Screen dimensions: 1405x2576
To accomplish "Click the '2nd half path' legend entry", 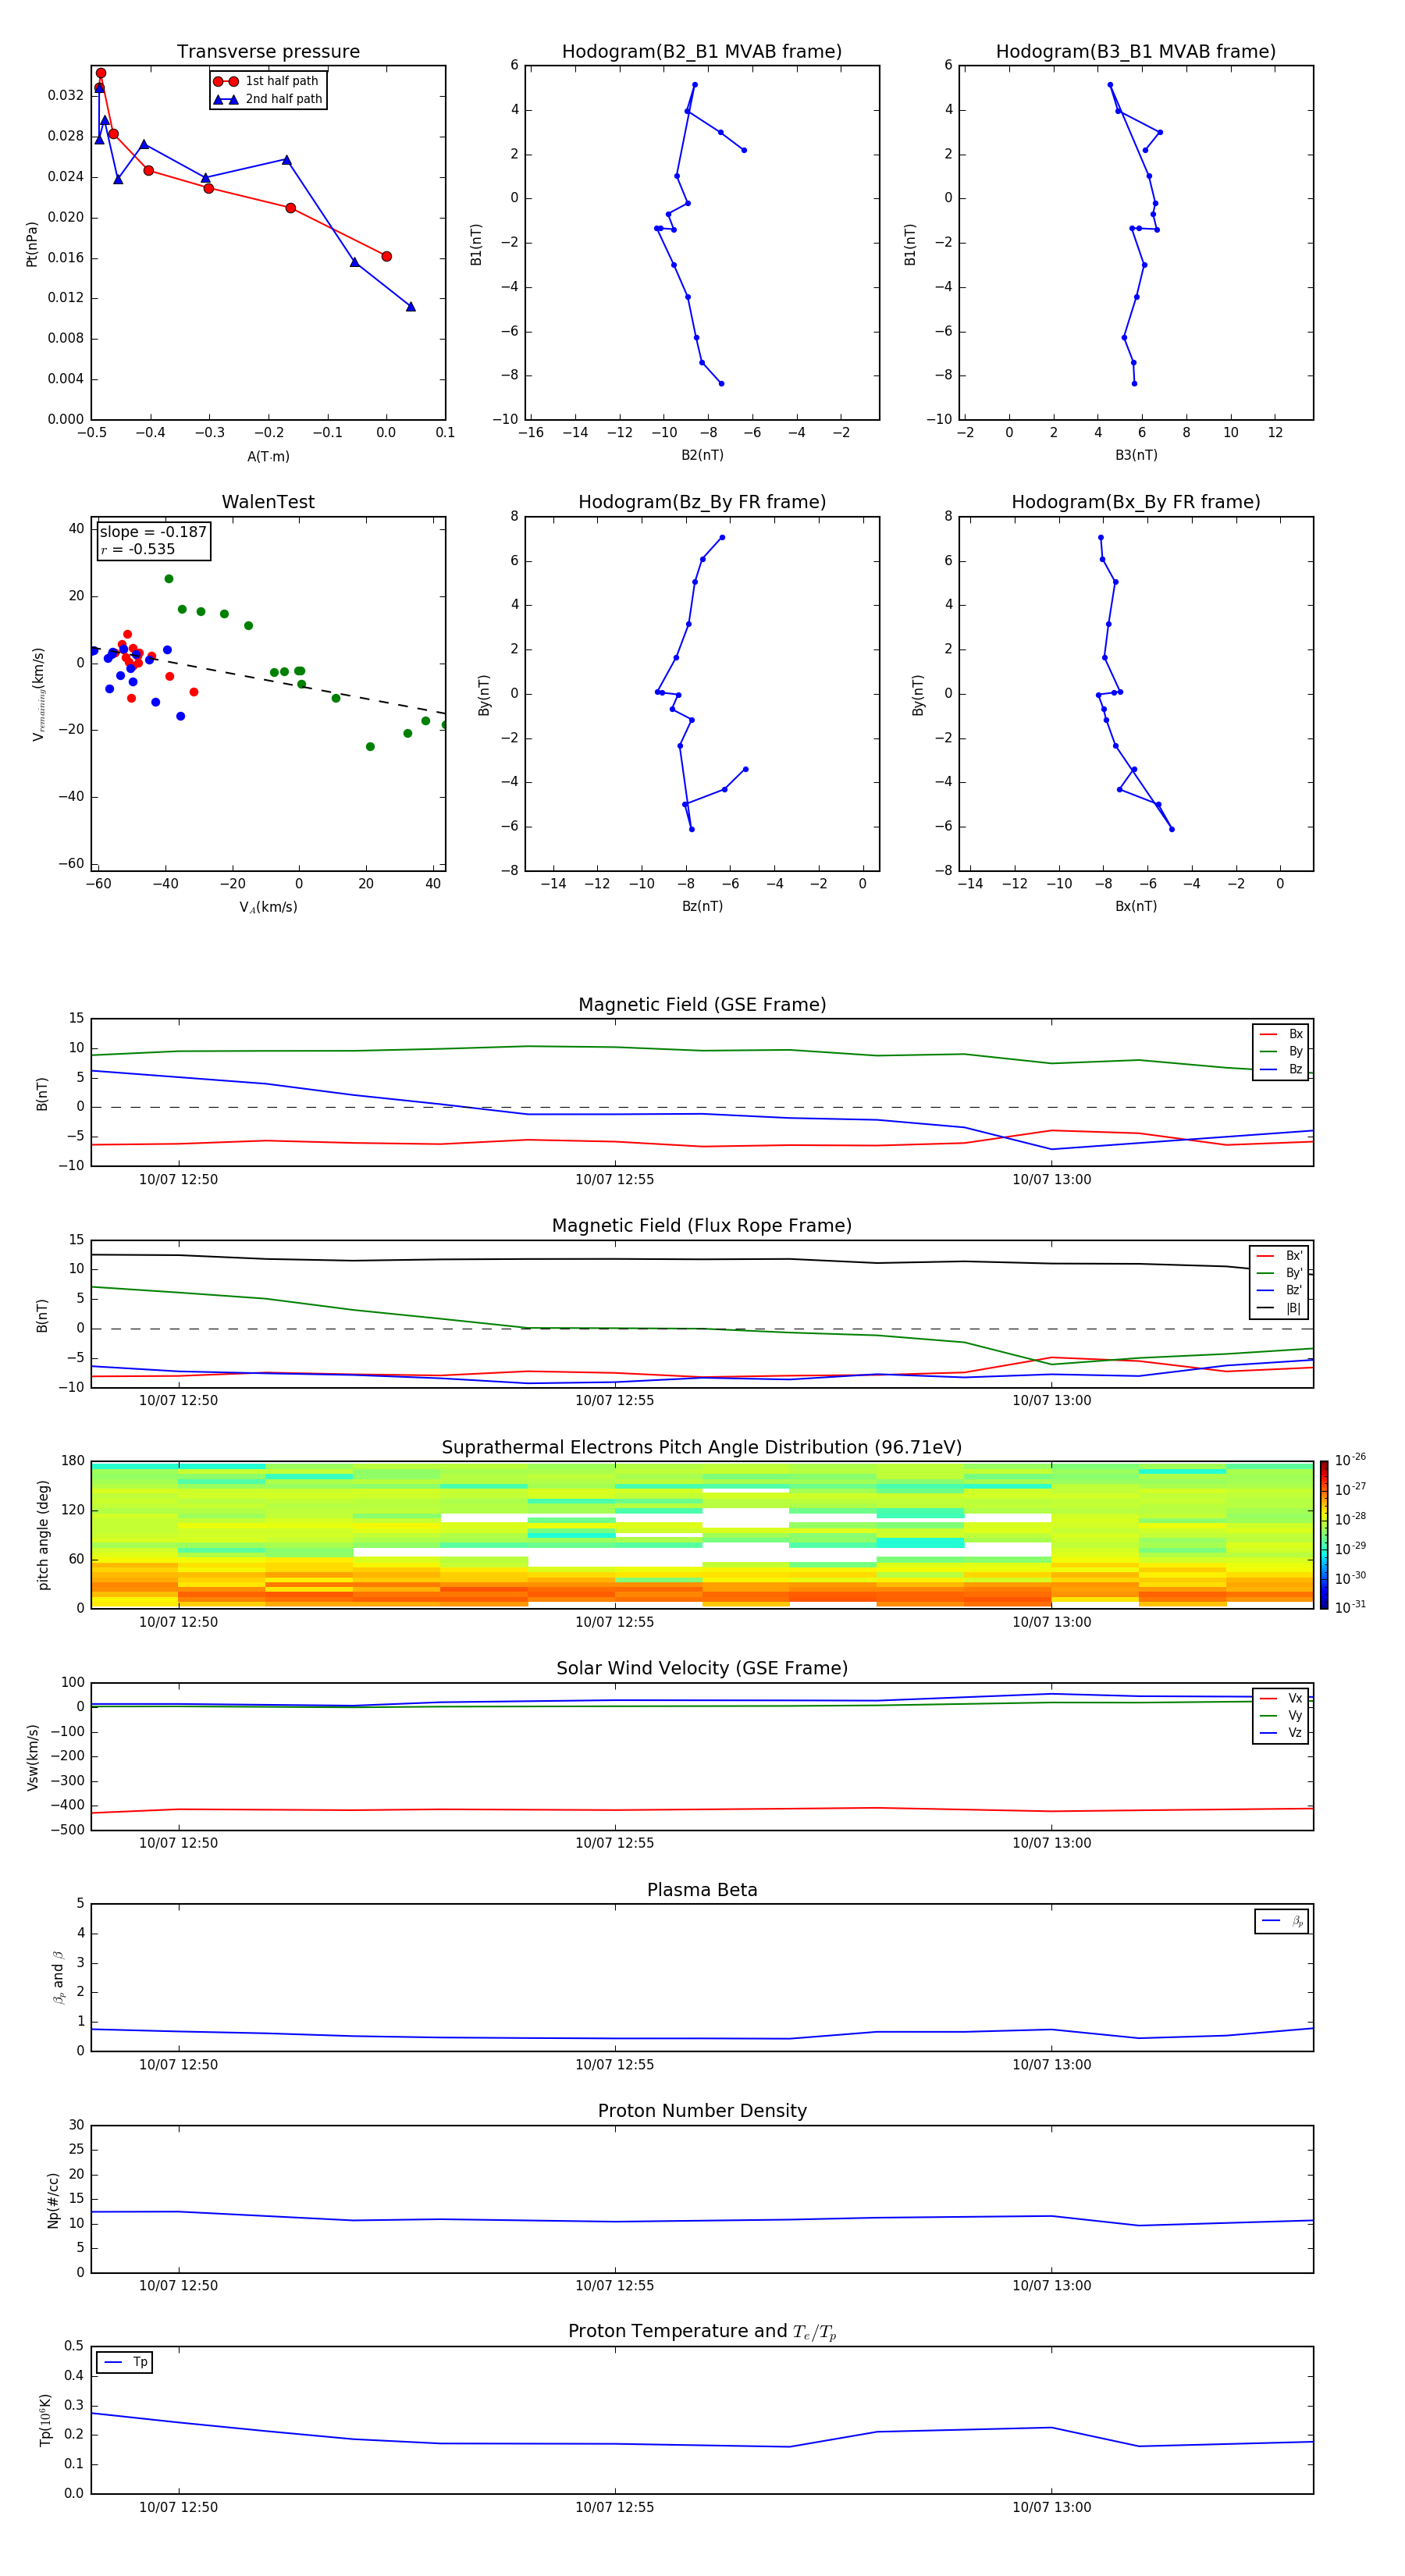I will (x=267, y=99).
